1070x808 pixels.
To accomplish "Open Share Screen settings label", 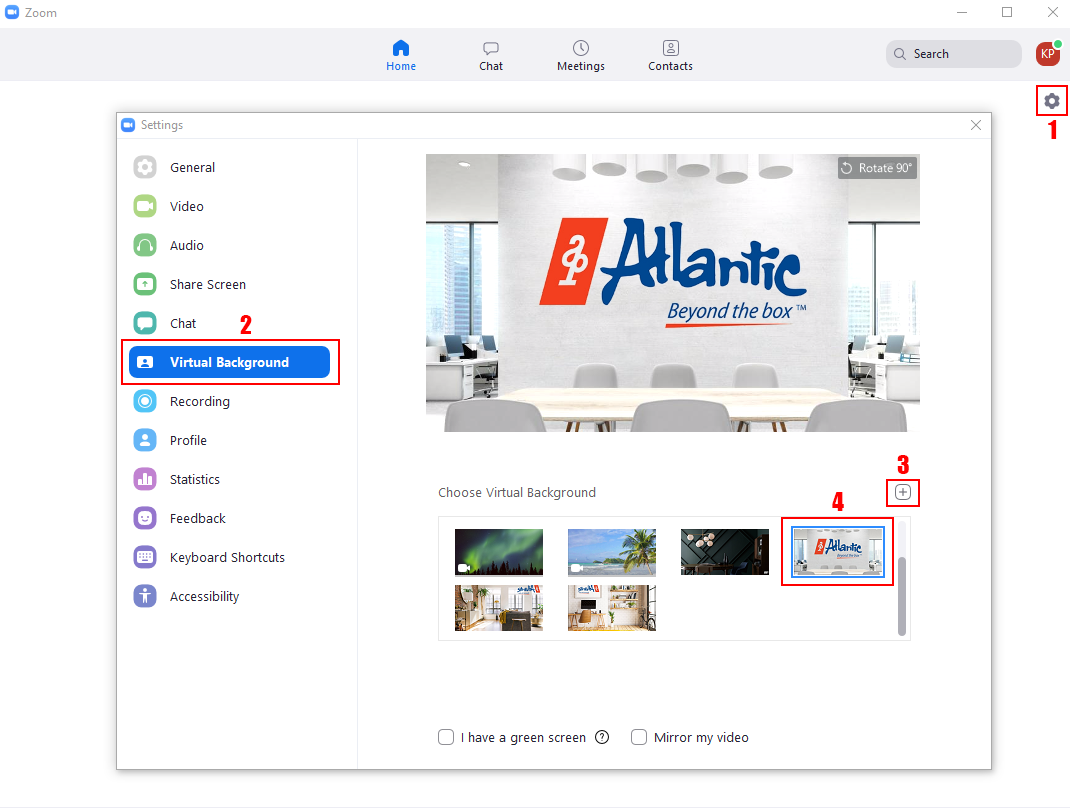I will (x=207, y=284).
